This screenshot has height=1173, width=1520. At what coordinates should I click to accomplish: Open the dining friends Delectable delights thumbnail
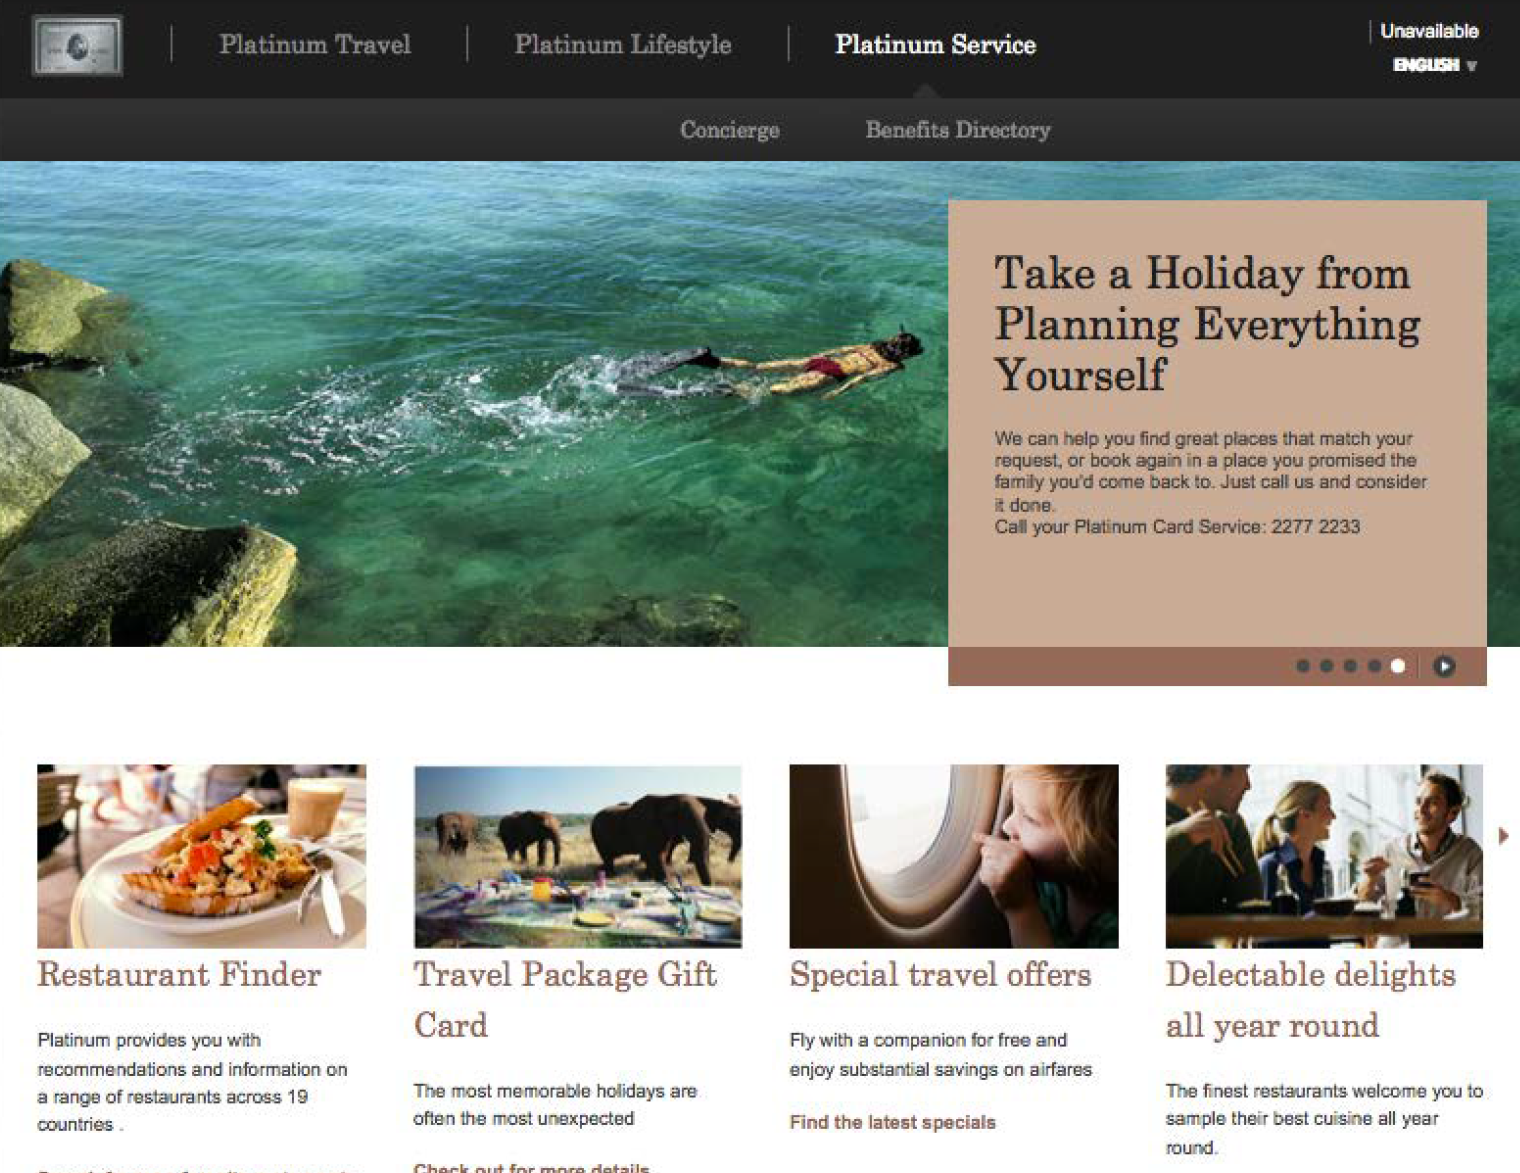[x=1324, y=856]
